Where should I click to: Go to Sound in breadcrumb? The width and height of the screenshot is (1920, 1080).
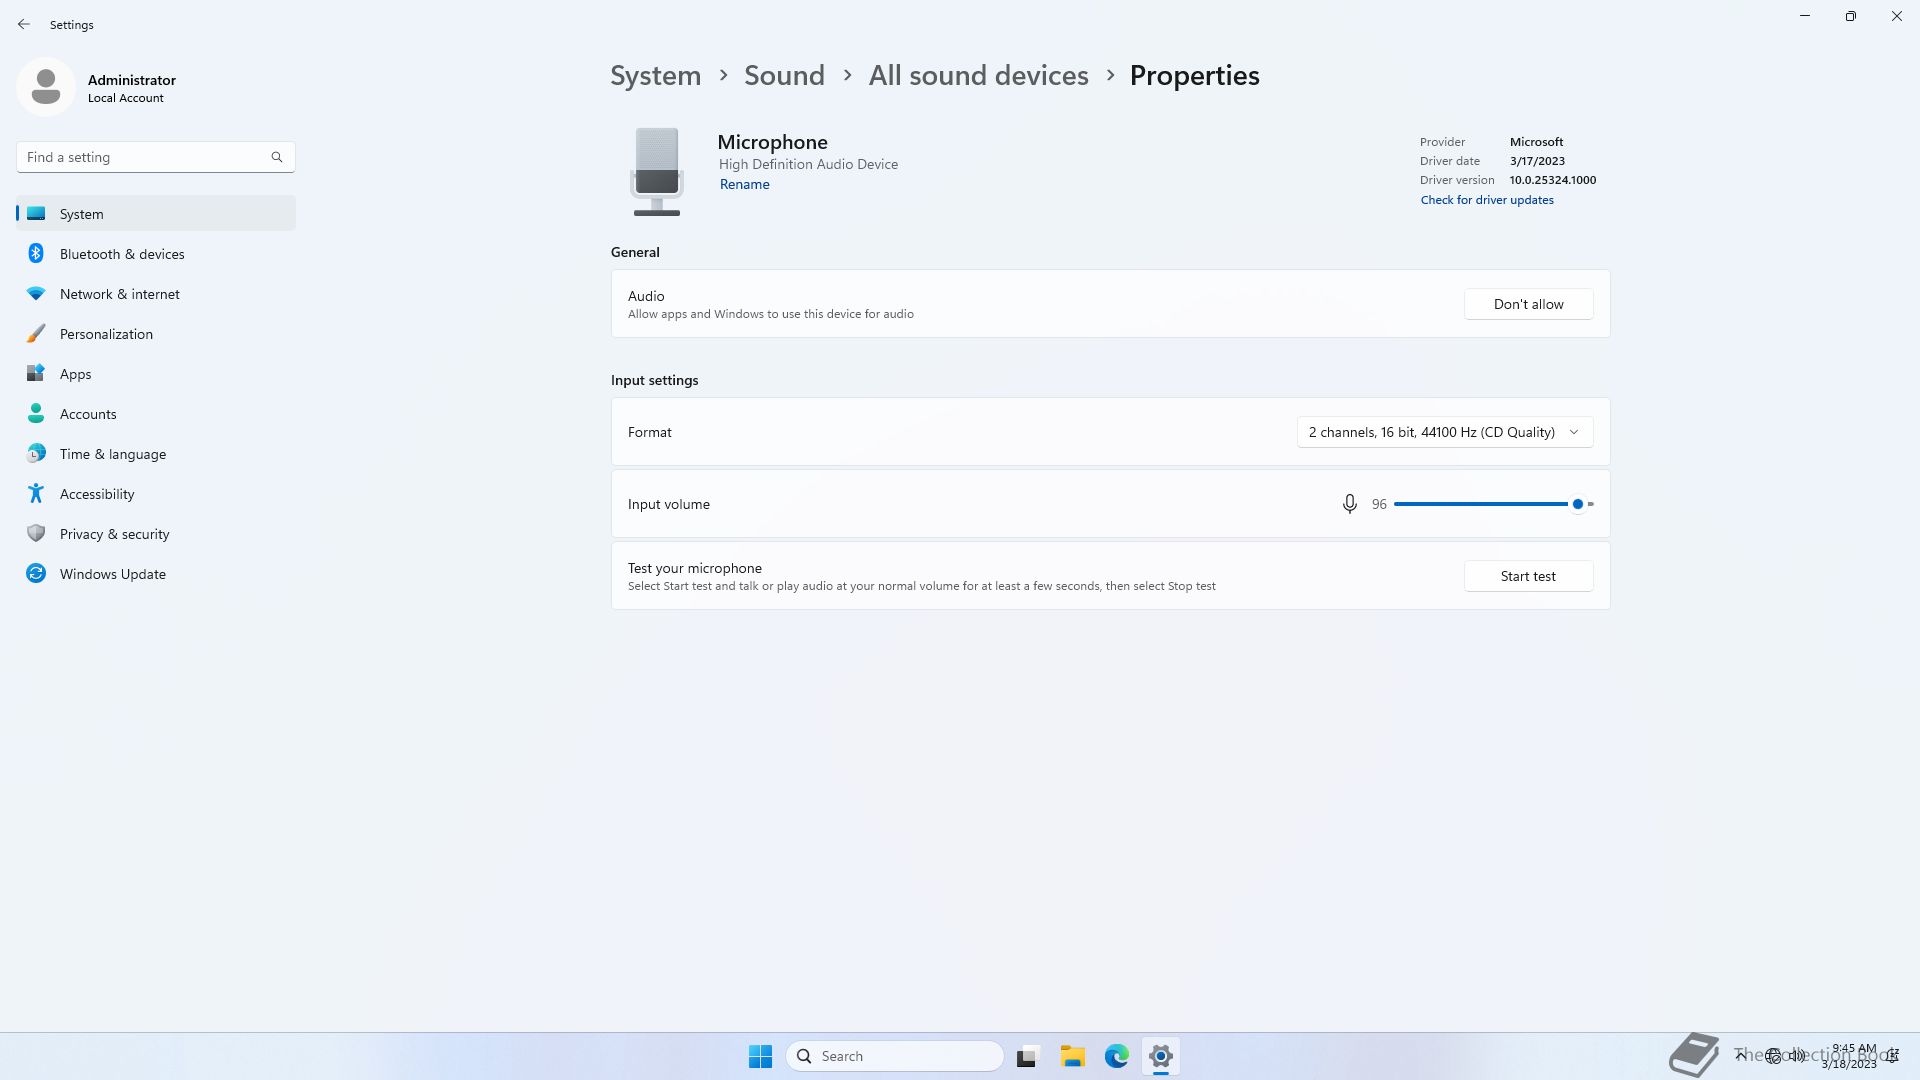784,76
